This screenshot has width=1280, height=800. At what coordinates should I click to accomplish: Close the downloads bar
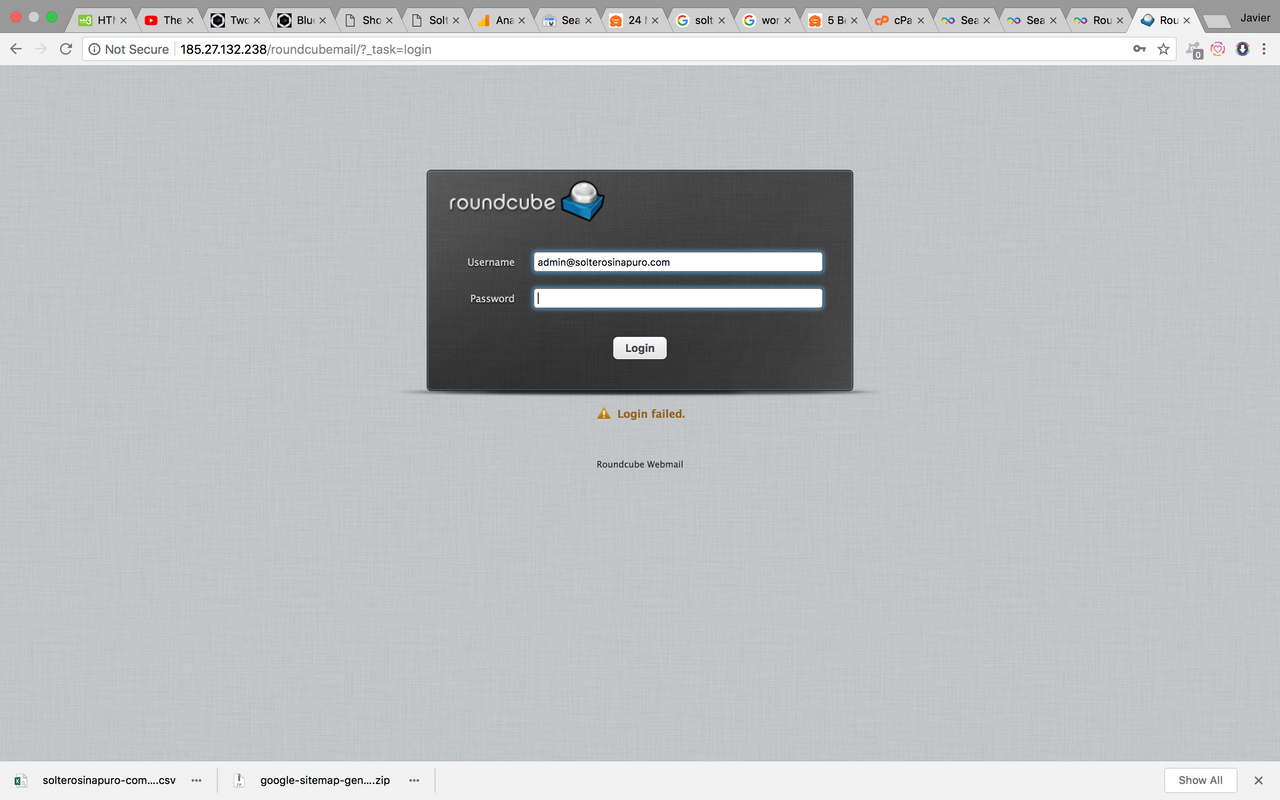click(x=1259, y=780)
